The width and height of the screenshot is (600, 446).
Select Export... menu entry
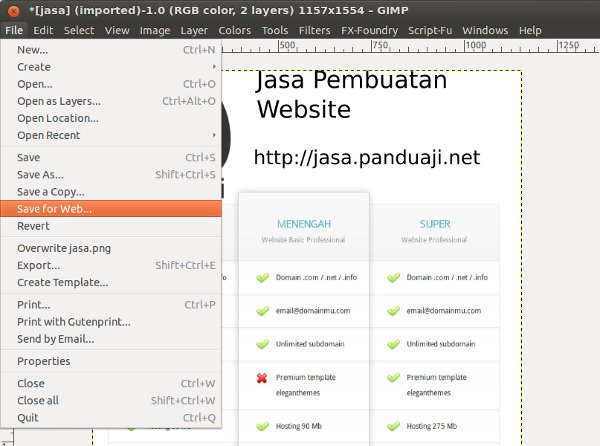click(x=111, y=265)
